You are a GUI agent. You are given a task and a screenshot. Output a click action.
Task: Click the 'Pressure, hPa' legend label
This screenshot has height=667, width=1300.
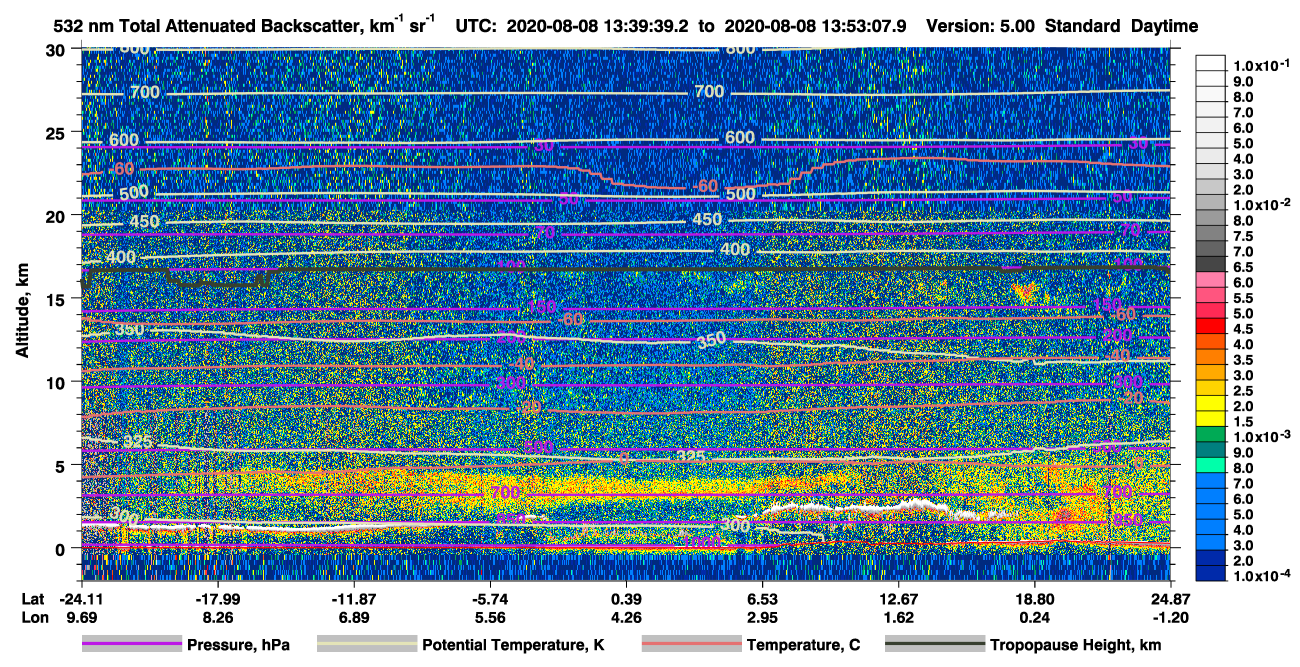coord(238,645)
